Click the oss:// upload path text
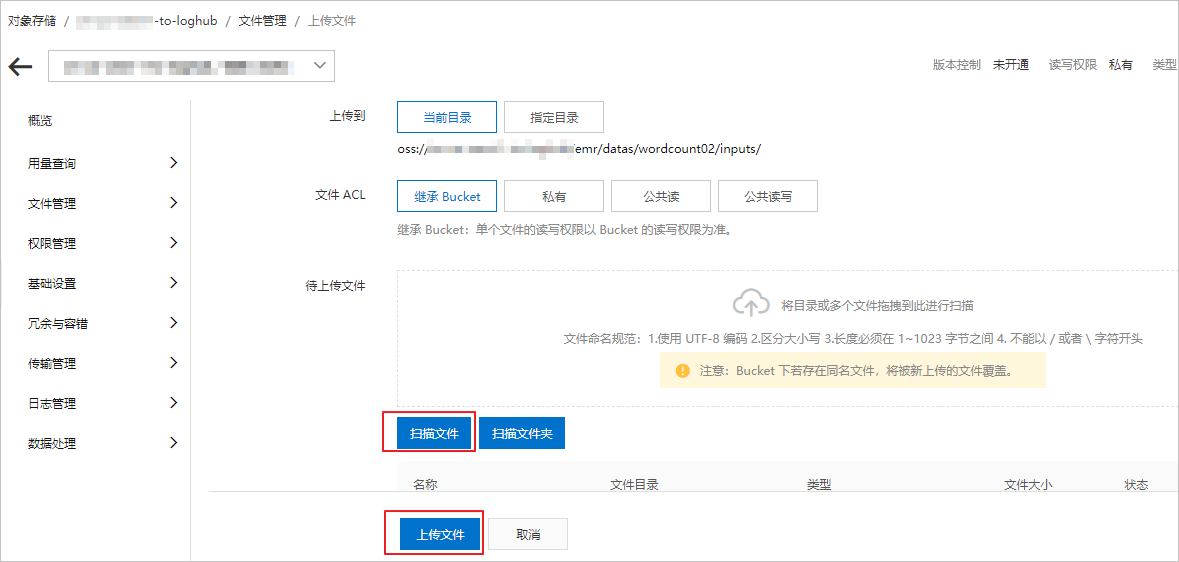The width and height of the screenshot is (1179, 562). point(579,149)
